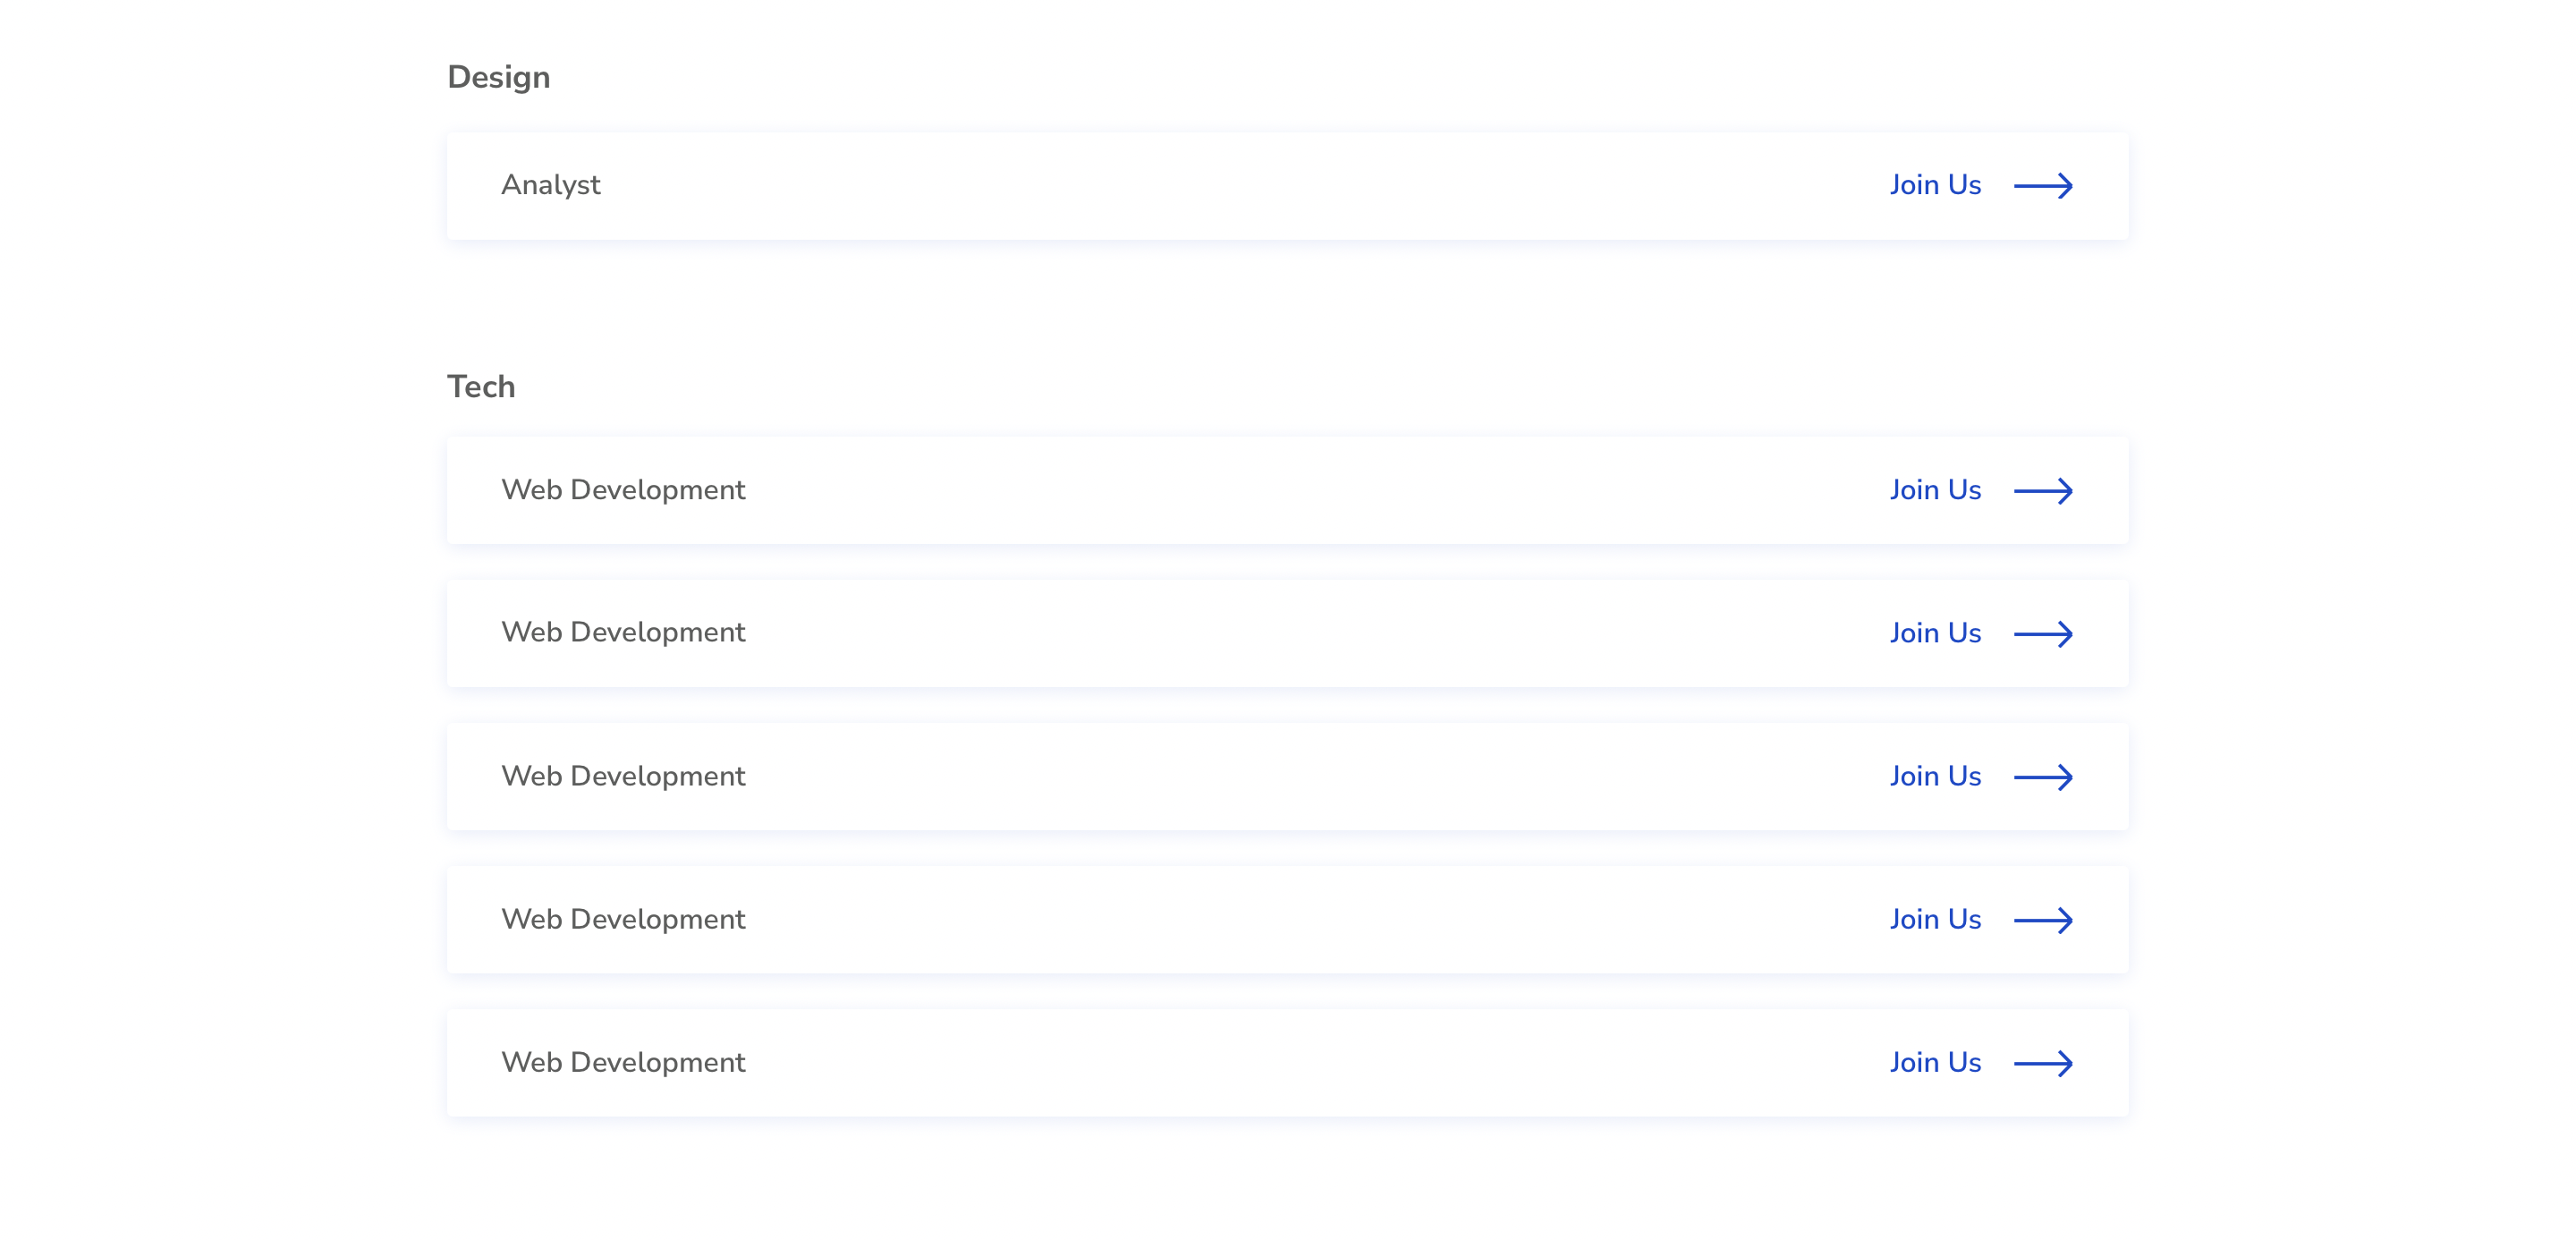Open the last Web Development job title

point(623,1062)
